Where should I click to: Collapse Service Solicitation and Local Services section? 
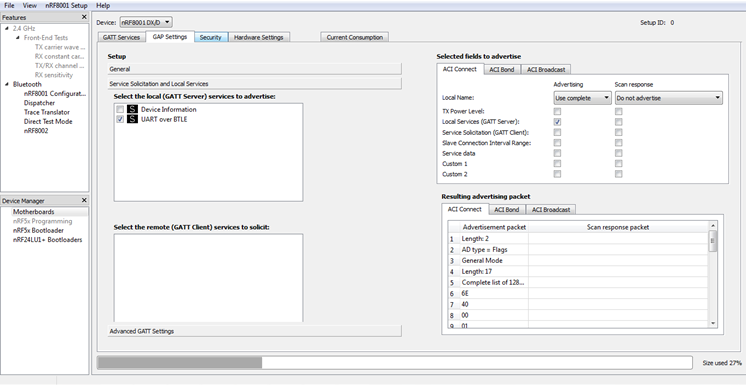click(254, 84)
